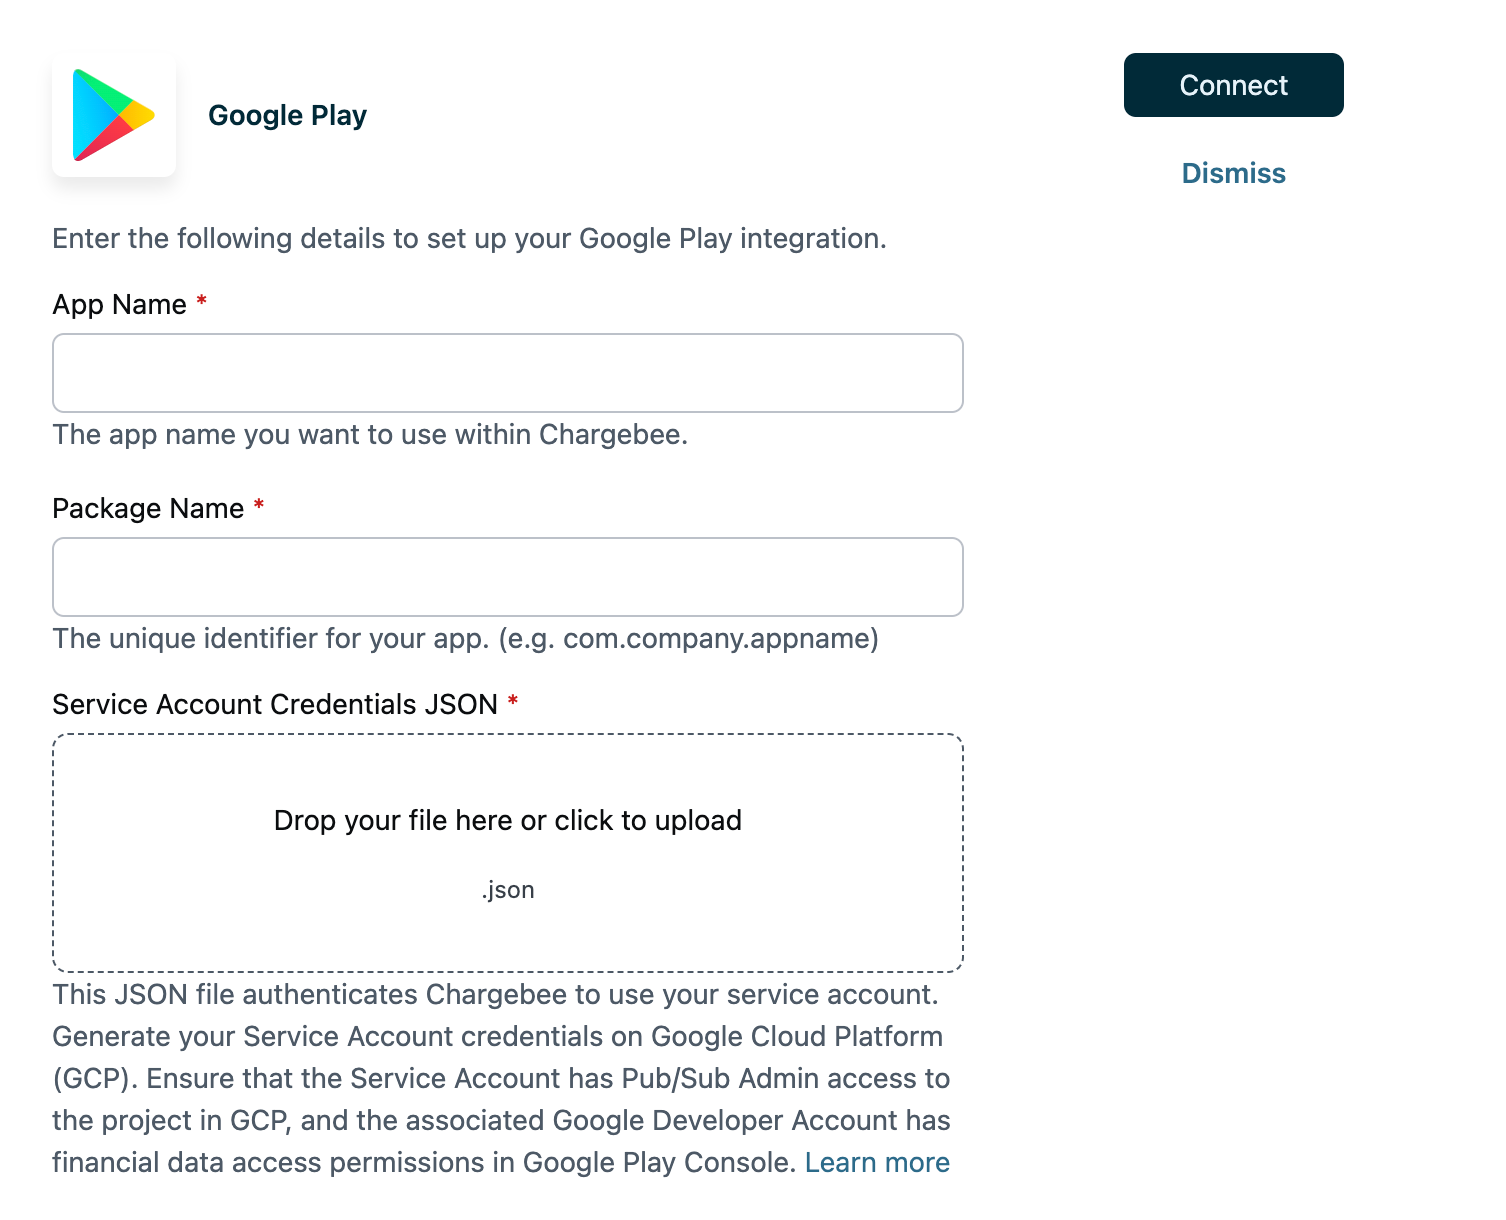Click the asterisk next to Service Account Credentials JSON
1506x1220 pixels.
513,701
